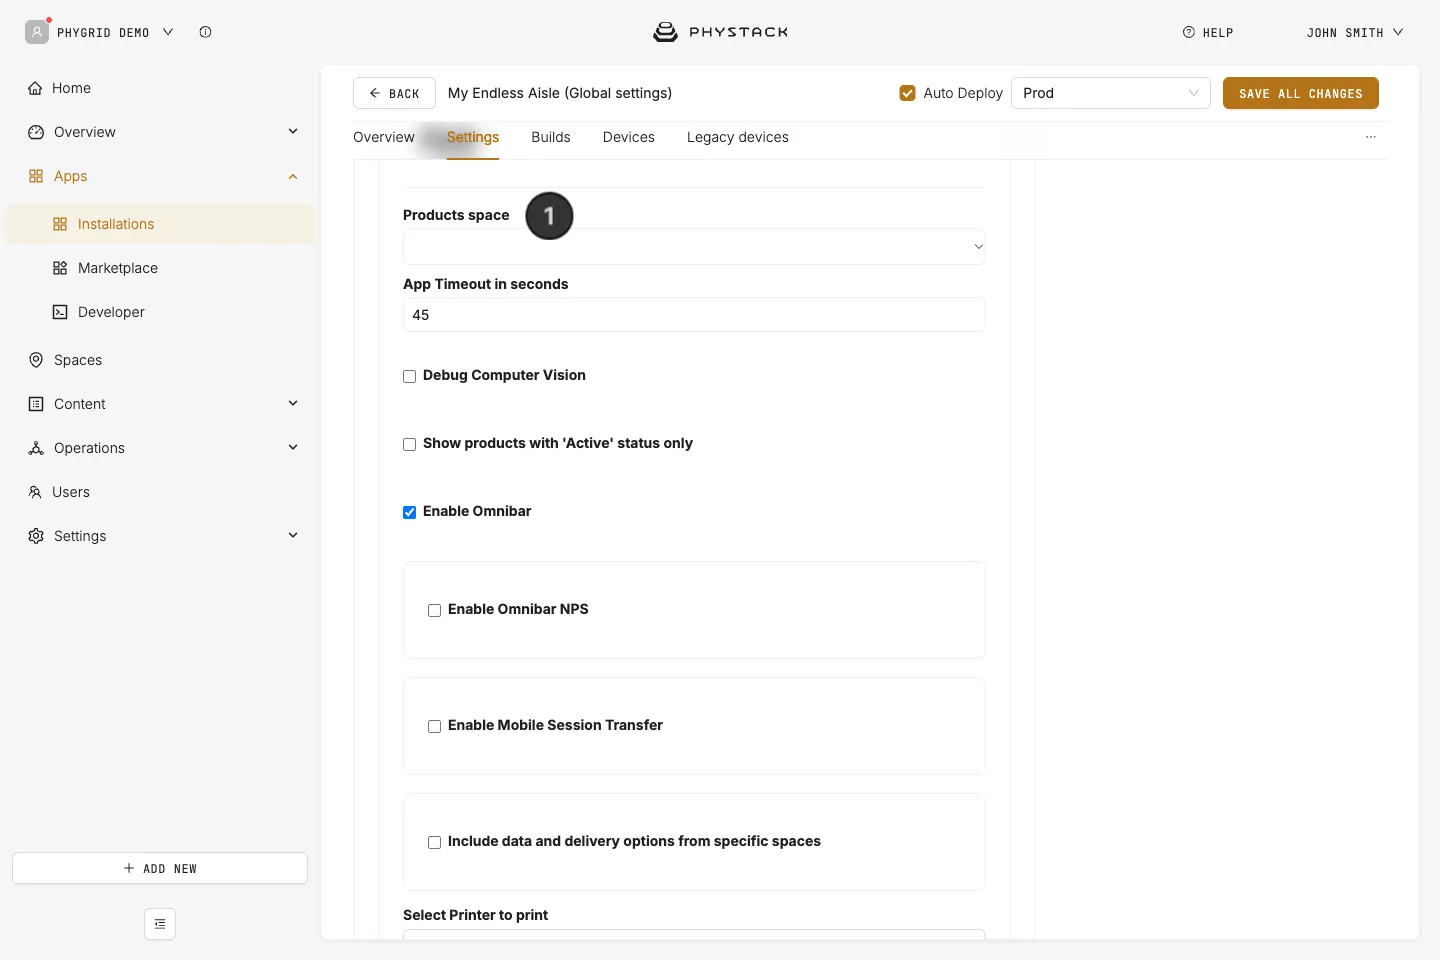Open the three-dot more options menu
Image resolution: width=1440 pixels, height=960 pixels.
click(1371, 137)
